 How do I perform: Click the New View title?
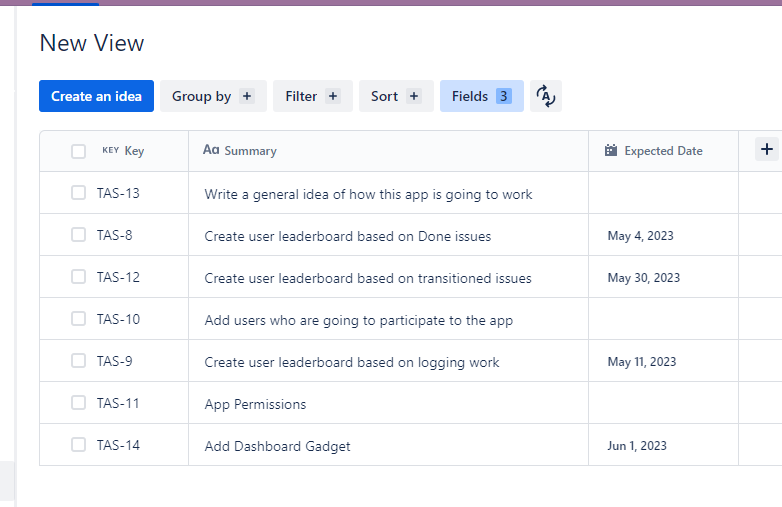tap(92, 43)
